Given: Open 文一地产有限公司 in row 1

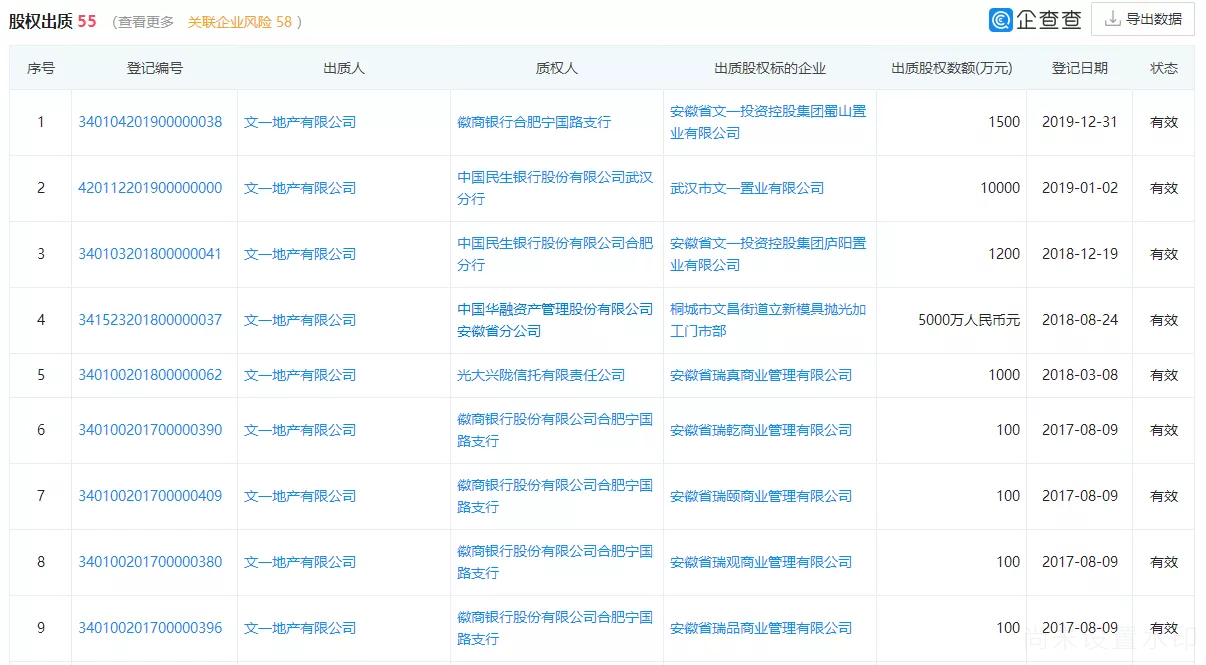Looking at the screenshot, I should 300,122.
